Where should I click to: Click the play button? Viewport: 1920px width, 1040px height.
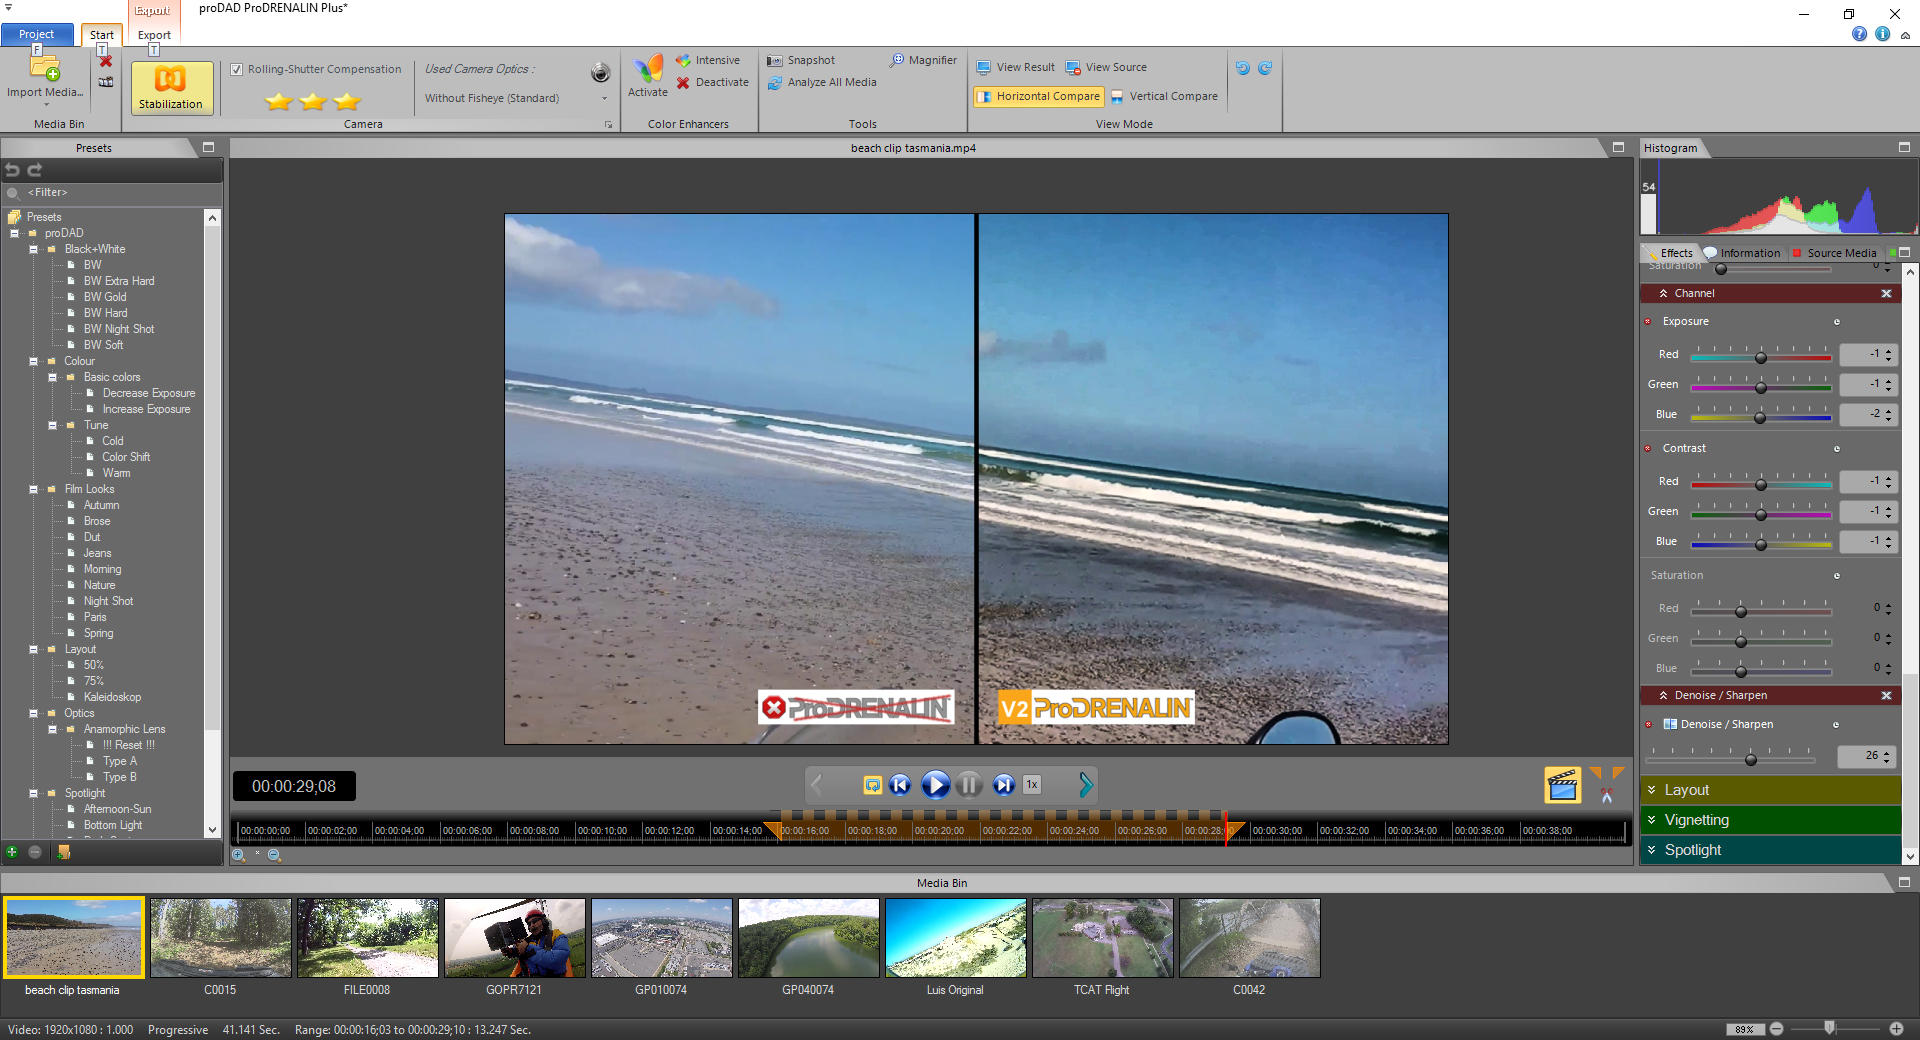[x=936, y=785]
